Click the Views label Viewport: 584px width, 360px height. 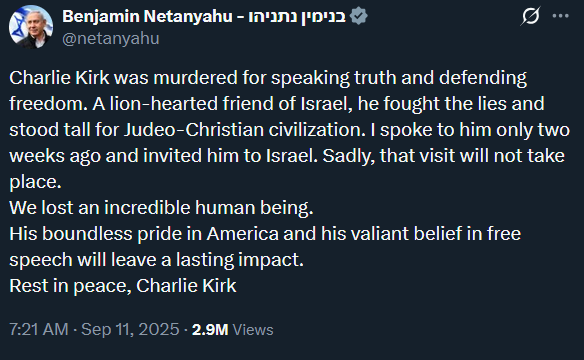[x=253, y=330]
